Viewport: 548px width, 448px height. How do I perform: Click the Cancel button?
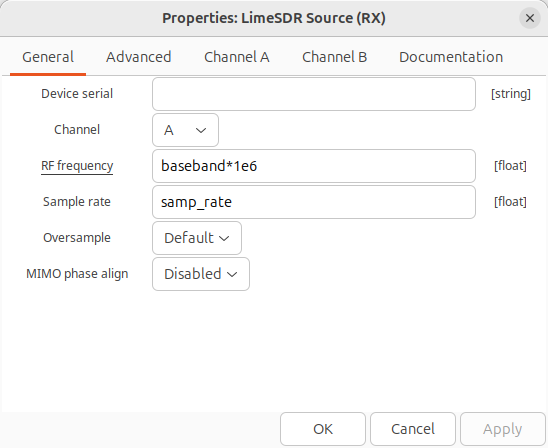tap(413, 429)
